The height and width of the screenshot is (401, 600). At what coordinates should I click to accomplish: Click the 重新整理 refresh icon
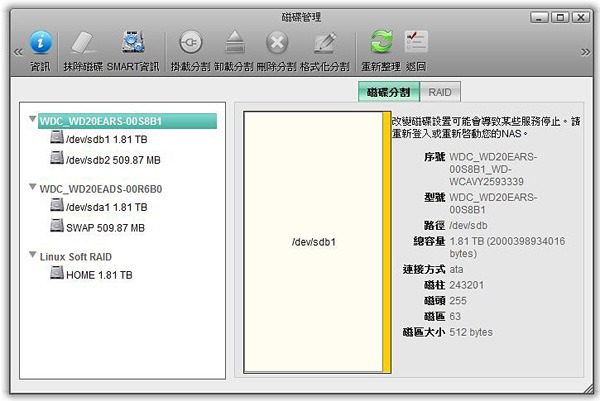click(x=380, y=43)
